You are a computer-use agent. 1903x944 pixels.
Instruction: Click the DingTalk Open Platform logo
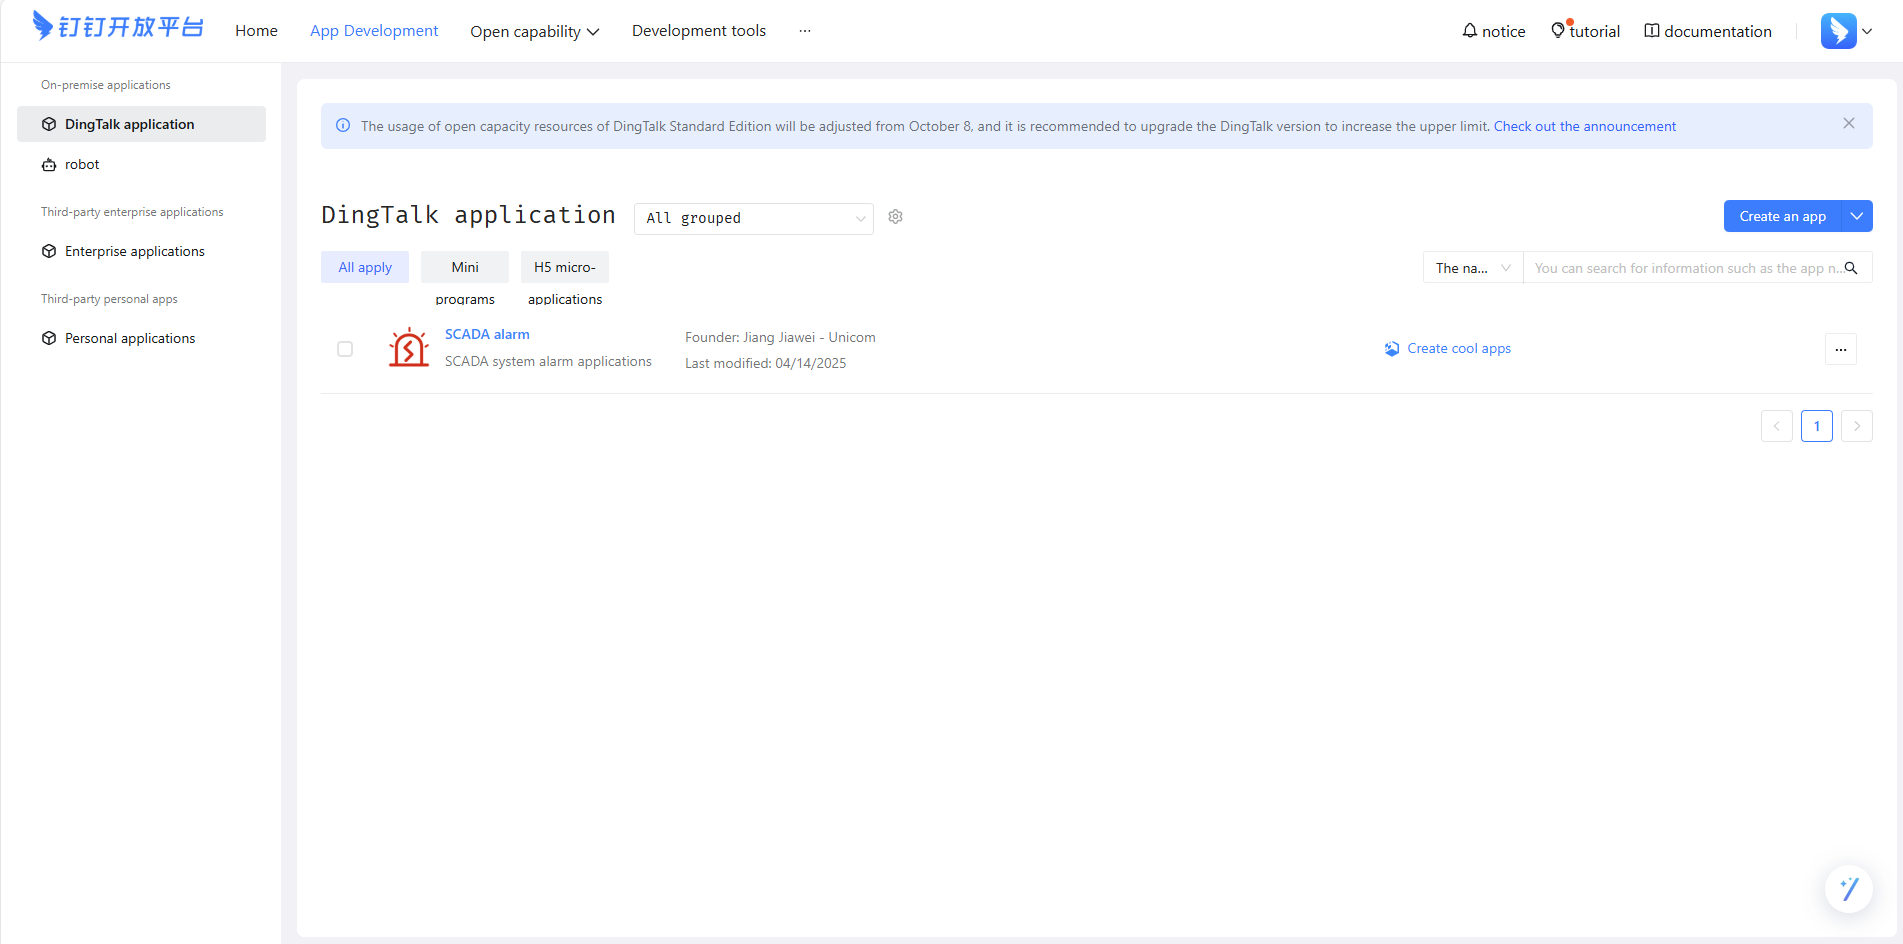point(118,27)
